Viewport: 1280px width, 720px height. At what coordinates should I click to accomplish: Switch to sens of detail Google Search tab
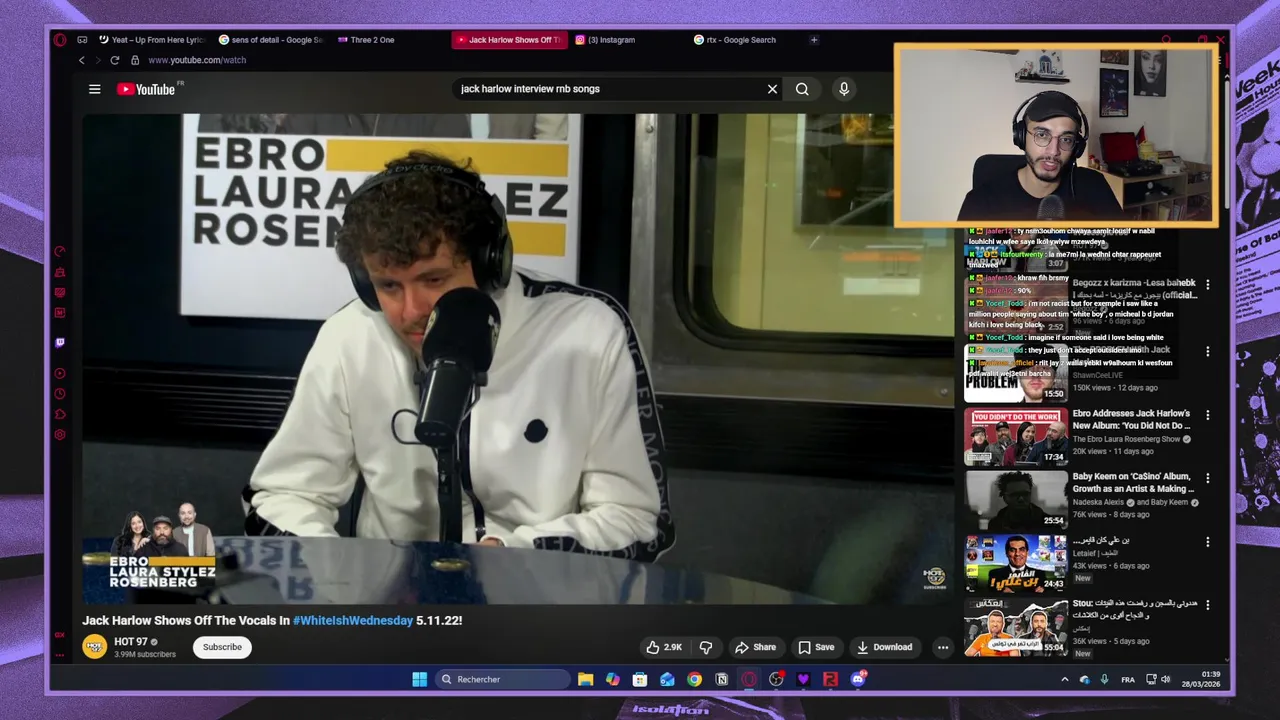(x=271, y=40)
